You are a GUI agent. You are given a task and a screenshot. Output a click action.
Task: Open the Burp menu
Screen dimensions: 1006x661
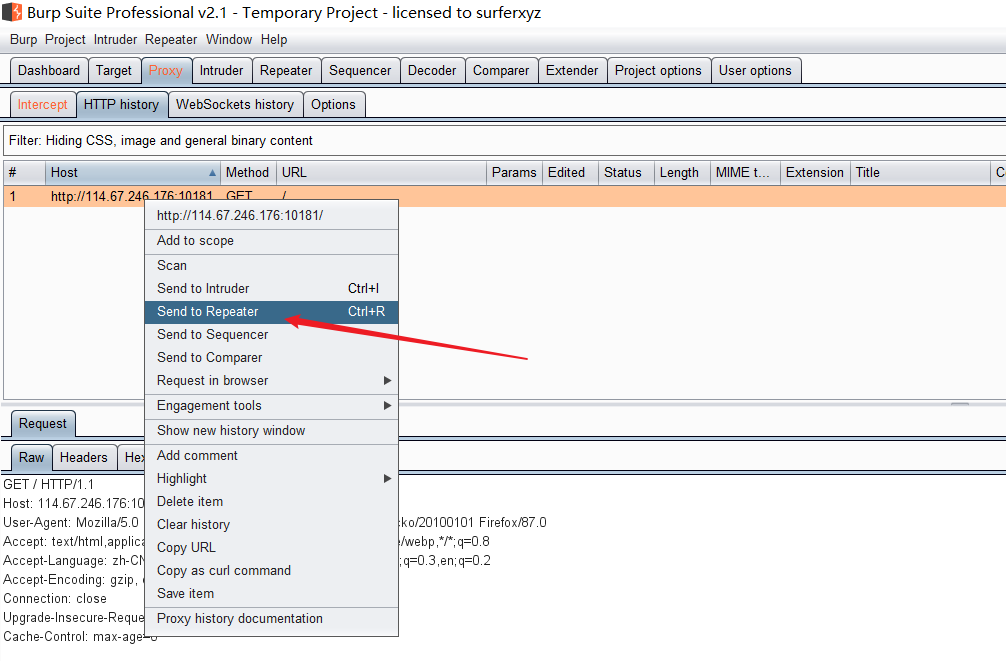(23, 40)
